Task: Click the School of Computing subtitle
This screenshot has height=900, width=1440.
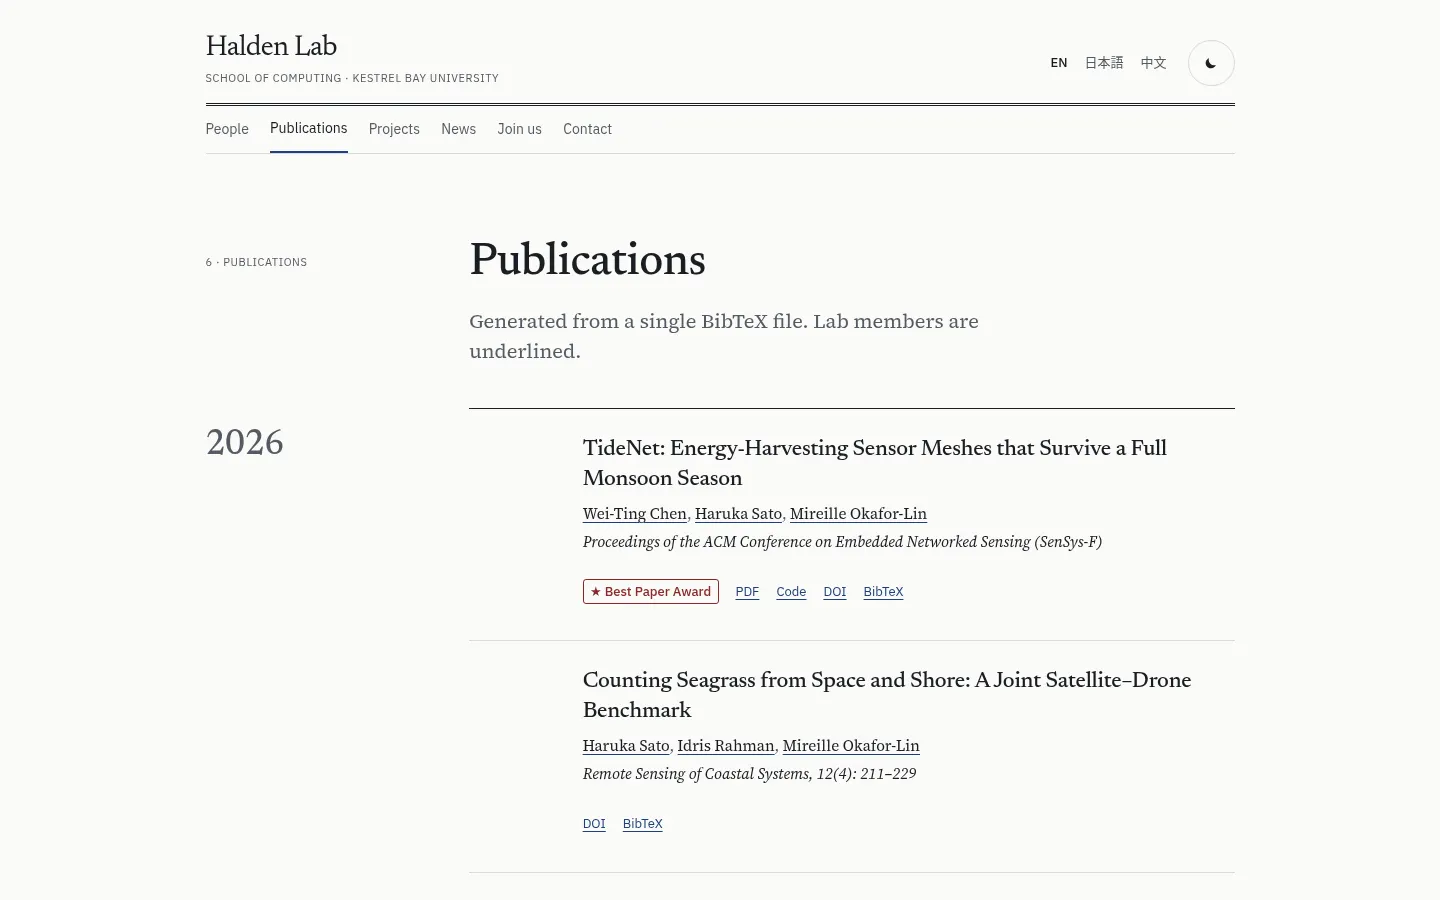Action: coord(352,78)
